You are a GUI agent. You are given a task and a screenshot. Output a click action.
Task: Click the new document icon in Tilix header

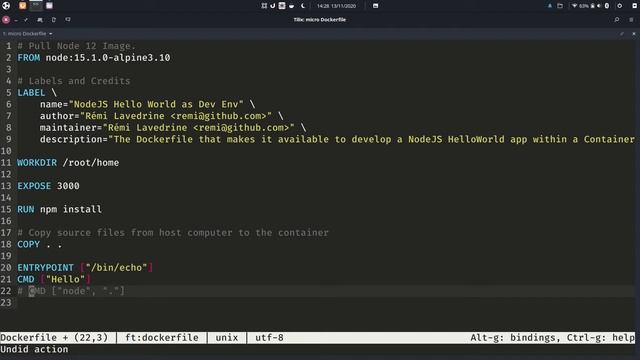click(53, 20)
